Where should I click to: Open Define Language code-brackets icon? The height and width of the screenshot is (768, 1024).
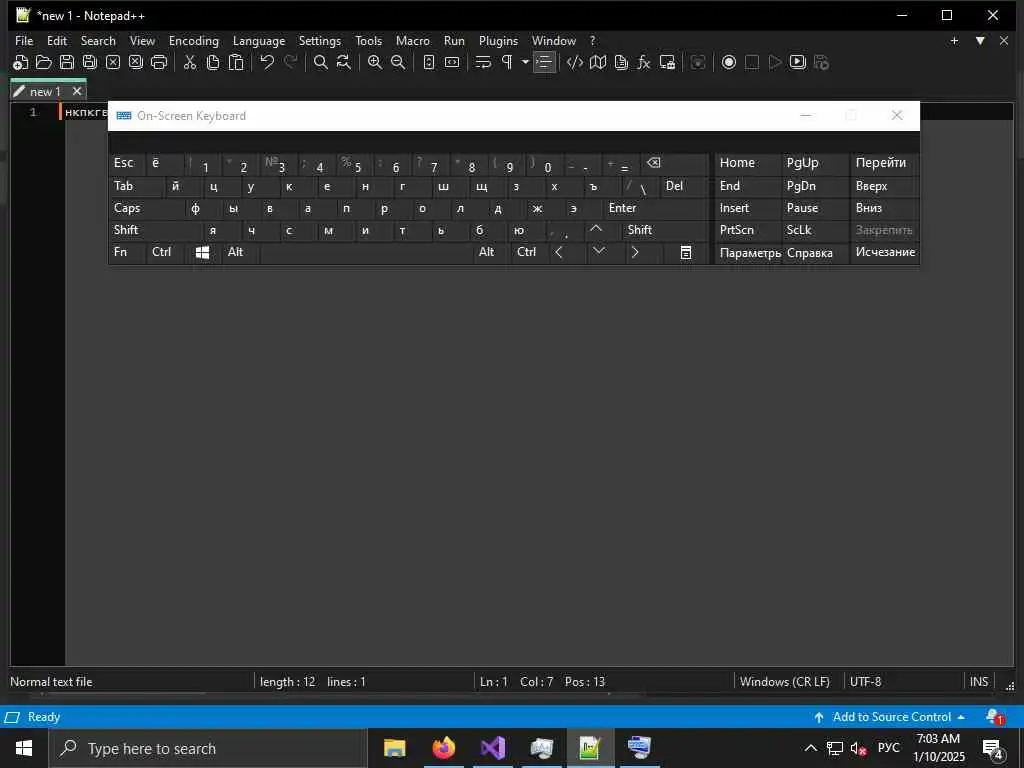tap(575, 63)
